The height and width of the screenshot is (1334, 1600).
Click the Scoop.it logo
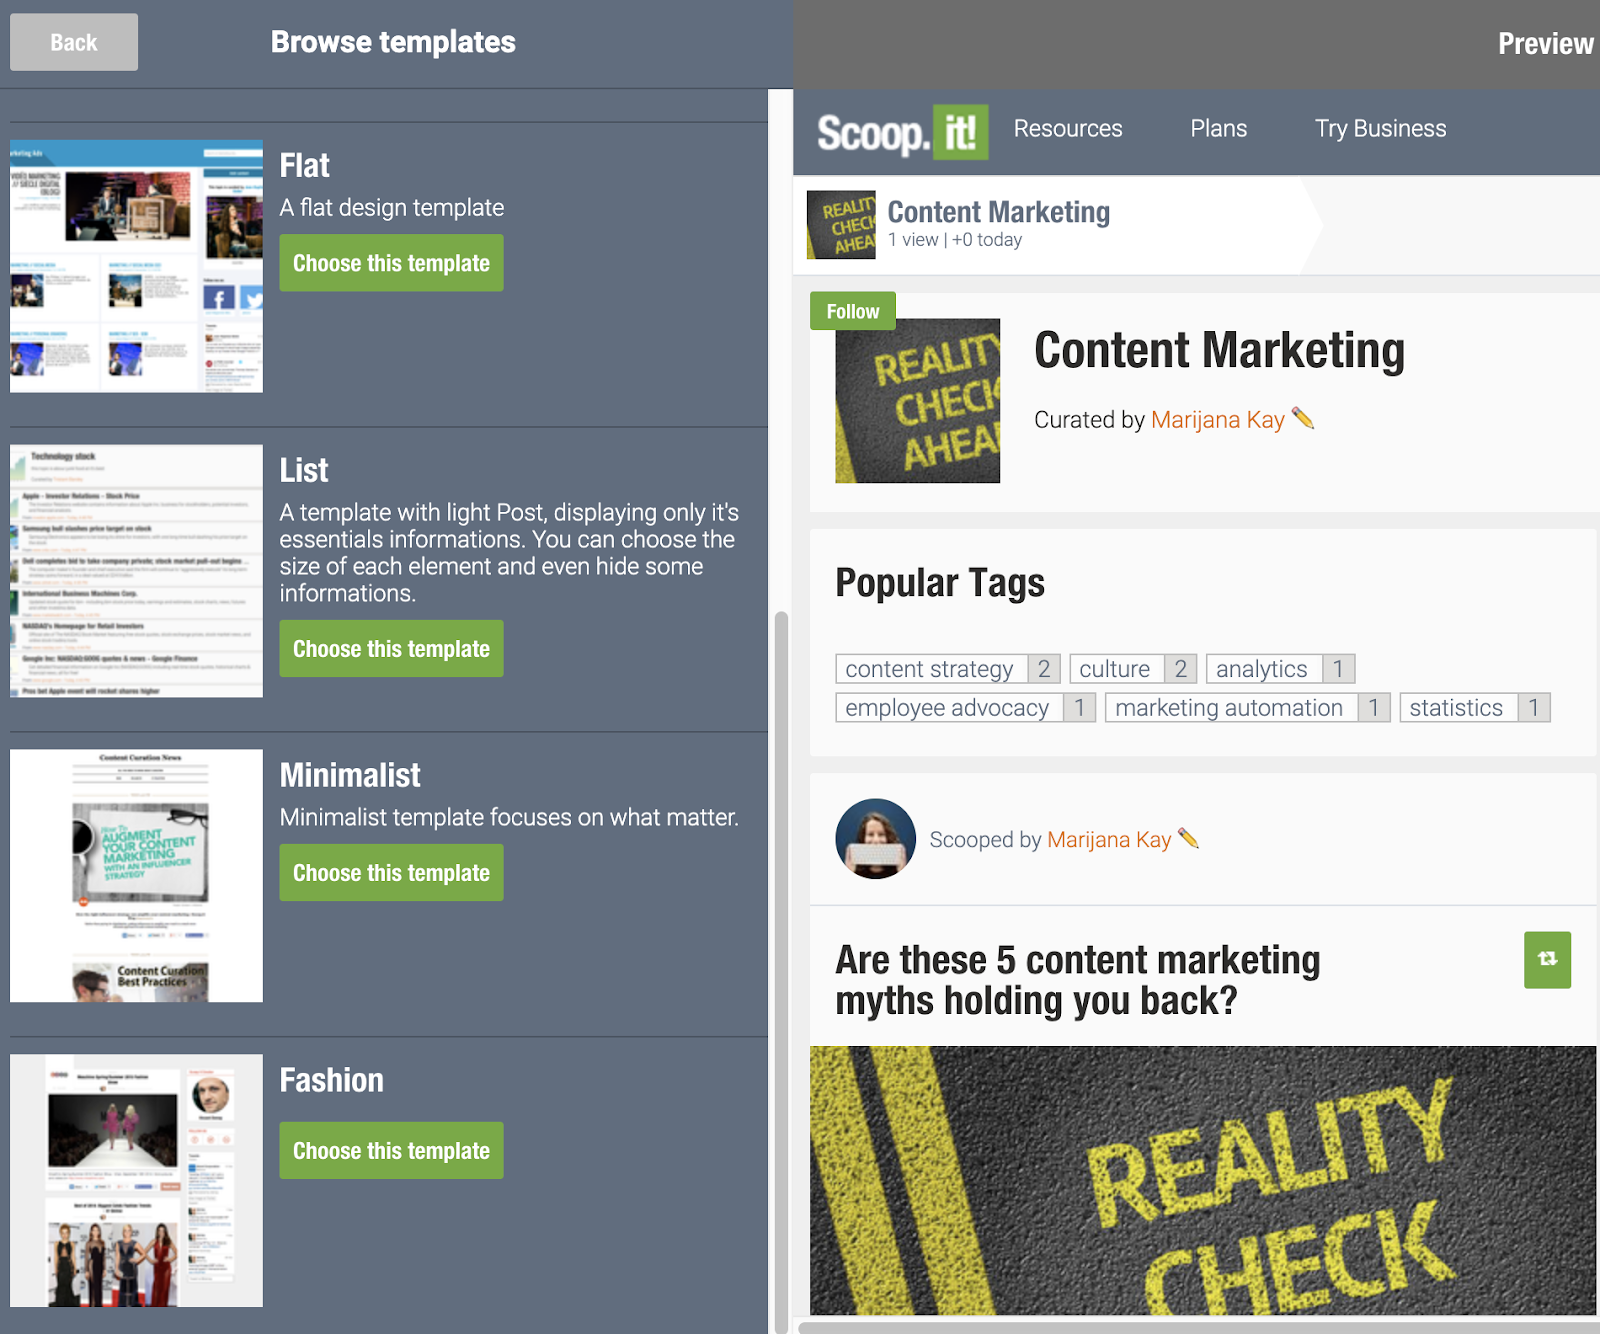[902, 132]
